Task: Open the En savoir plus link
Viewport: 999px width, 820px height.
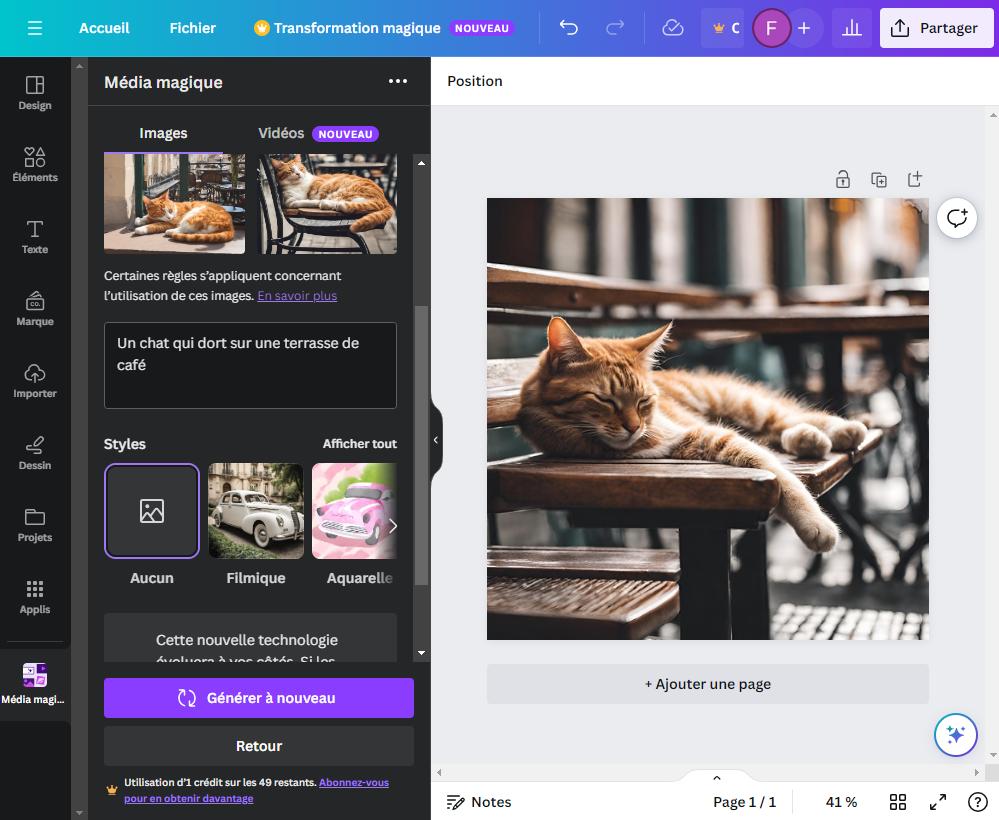Action: [296, 295]
